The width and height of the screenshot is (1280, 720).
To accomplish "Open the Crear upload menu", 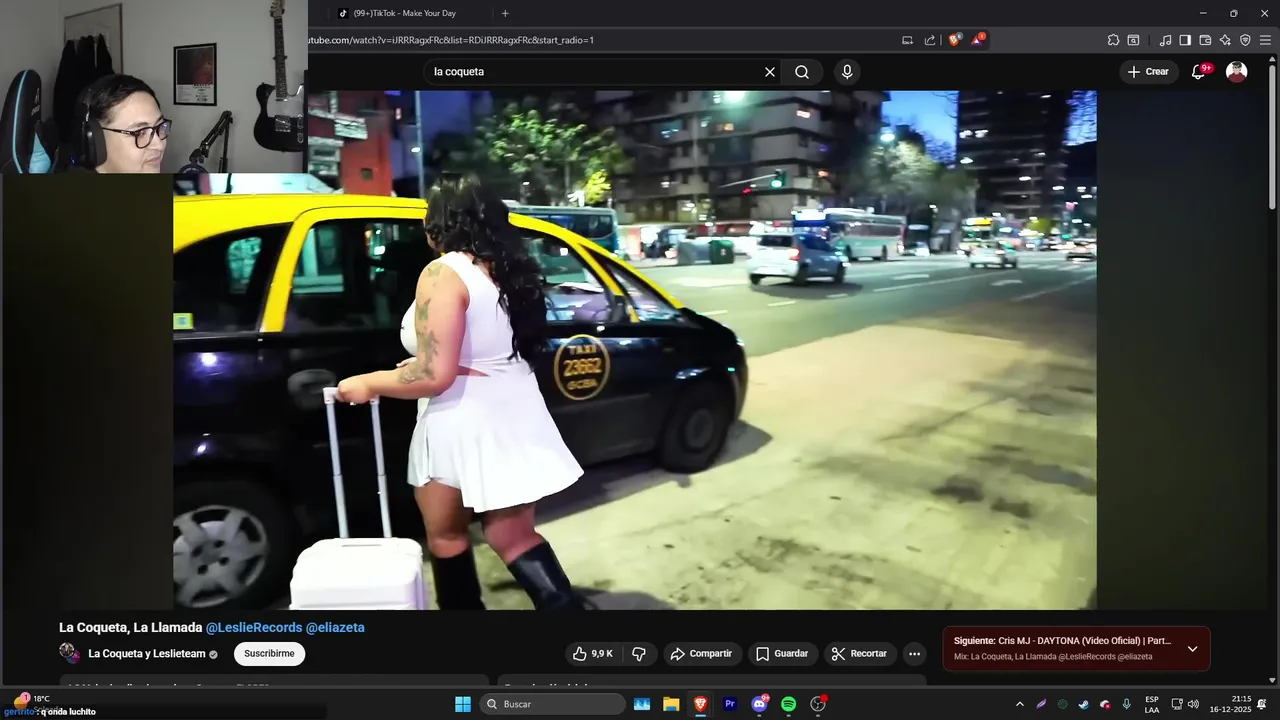I will 1148,72.
